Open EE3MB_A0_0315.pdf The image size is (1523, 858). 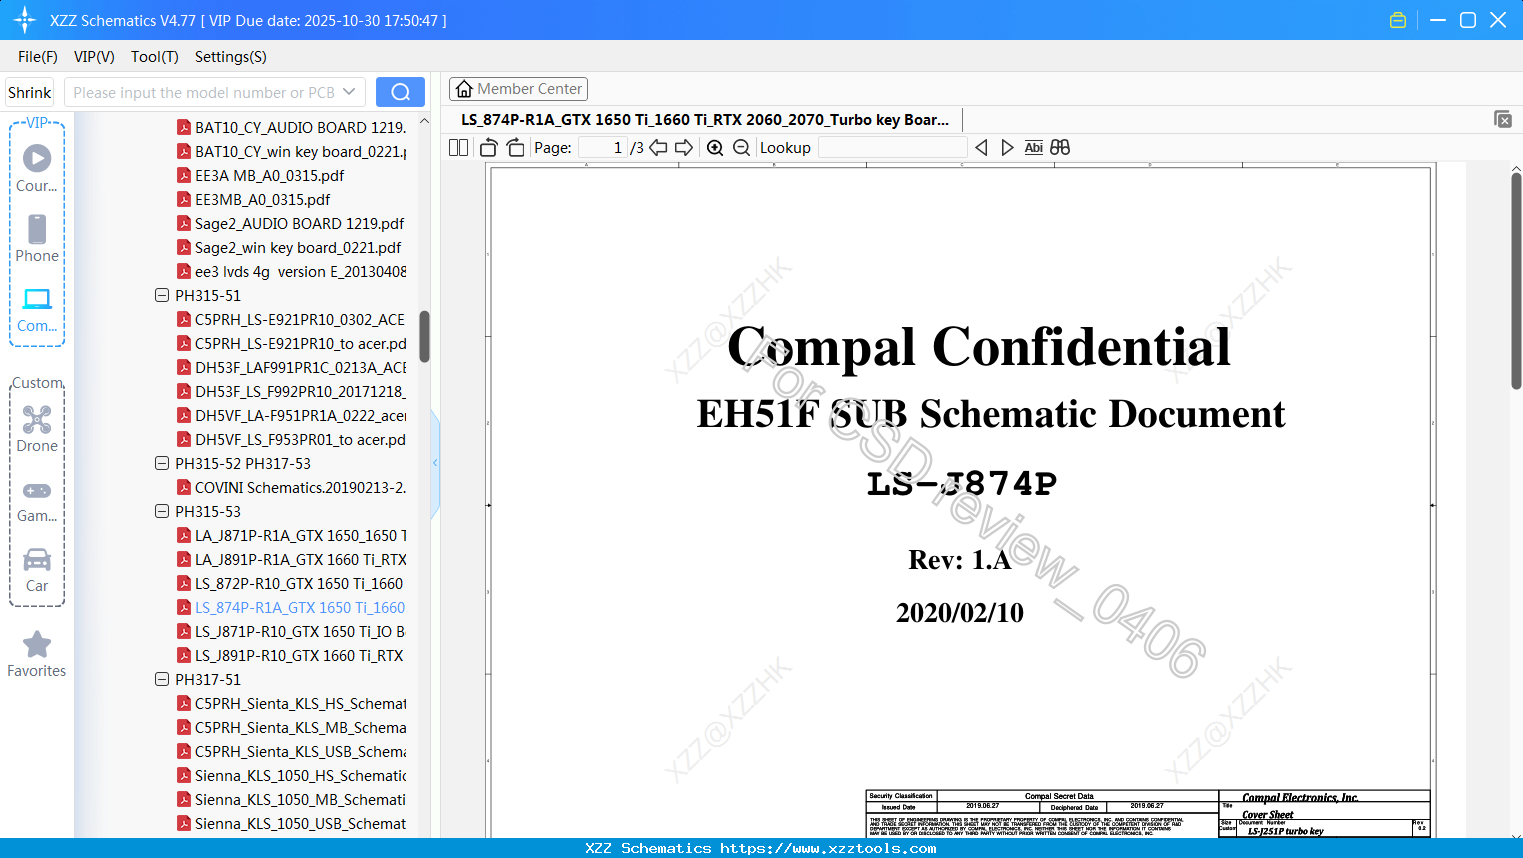(253, 200)
